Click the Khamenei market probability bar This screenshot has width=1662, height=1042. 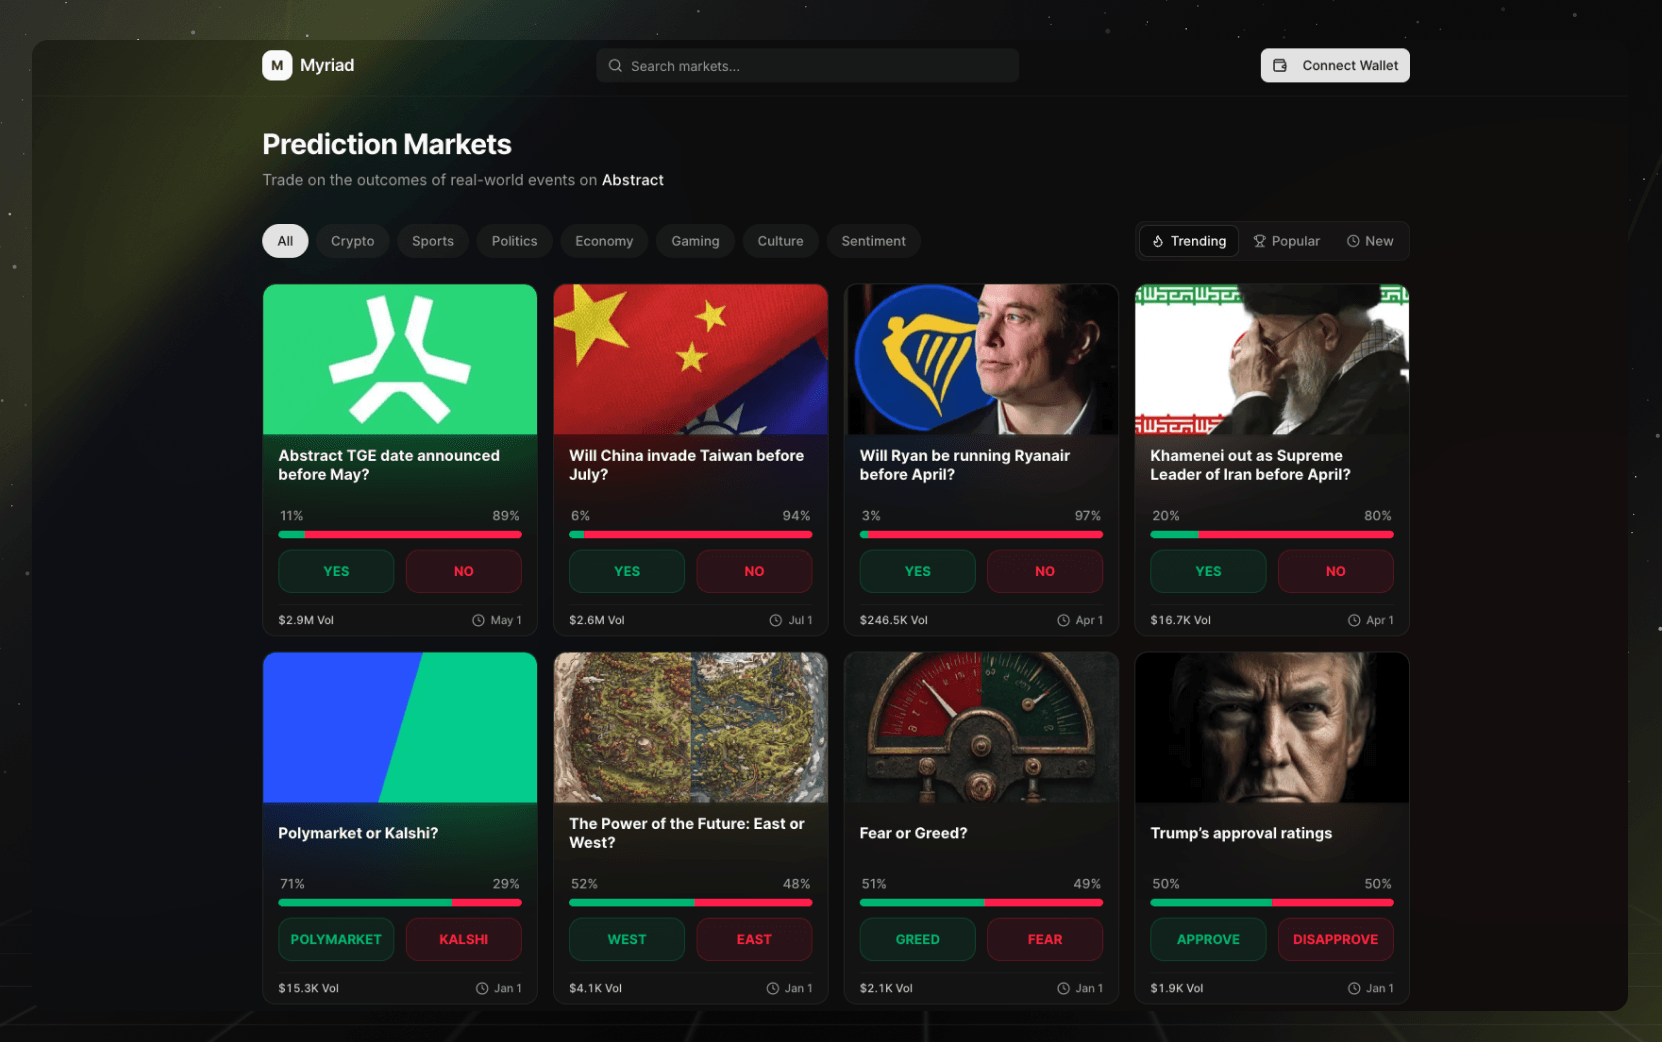(1271, 535)
